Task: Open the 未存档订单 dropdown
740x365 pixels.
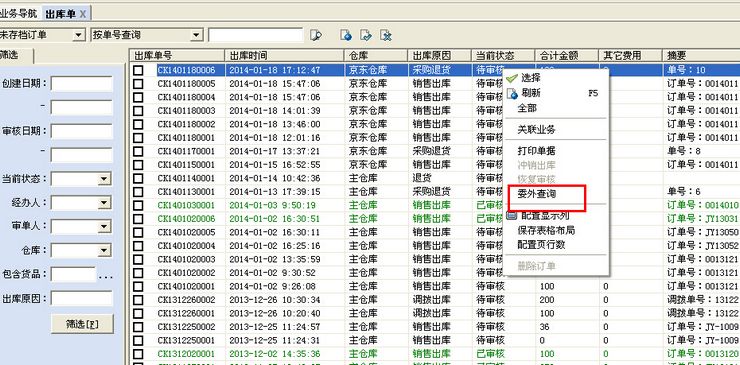Action: coord(78,35)
